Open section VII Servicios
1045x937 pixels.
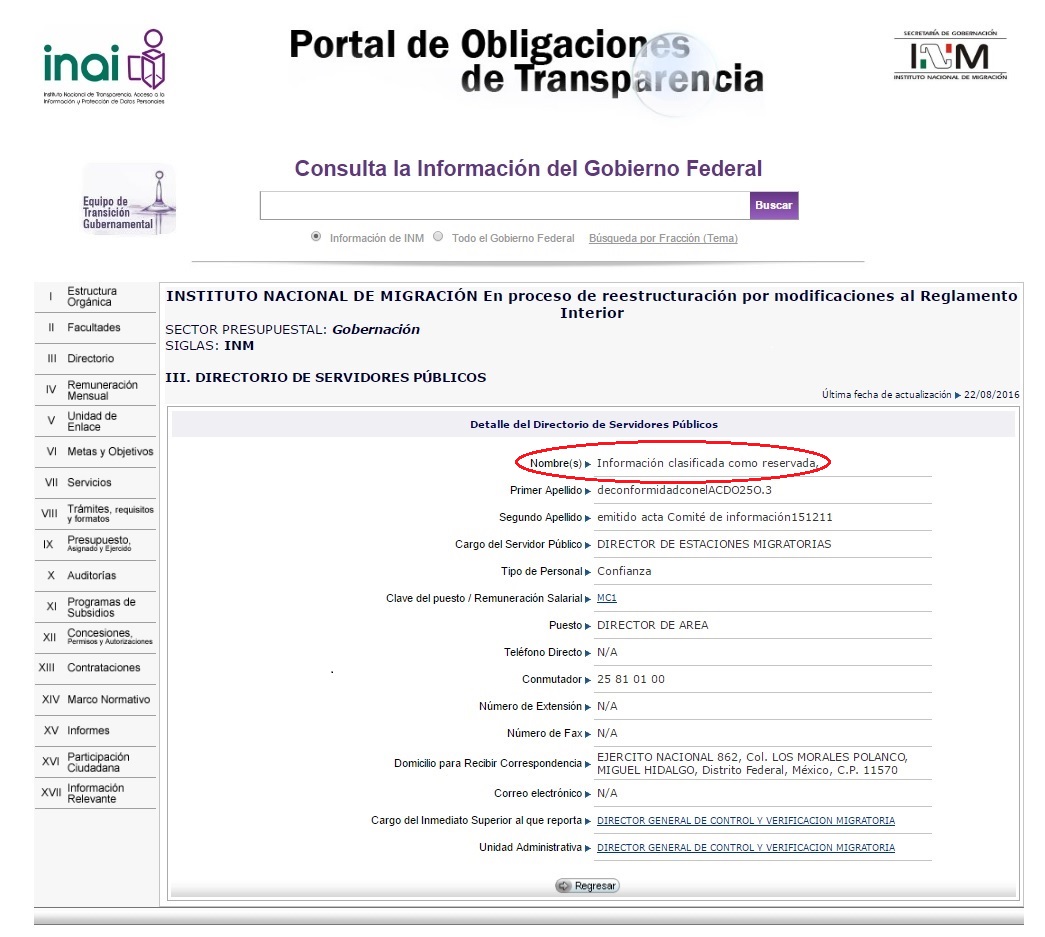95,482
